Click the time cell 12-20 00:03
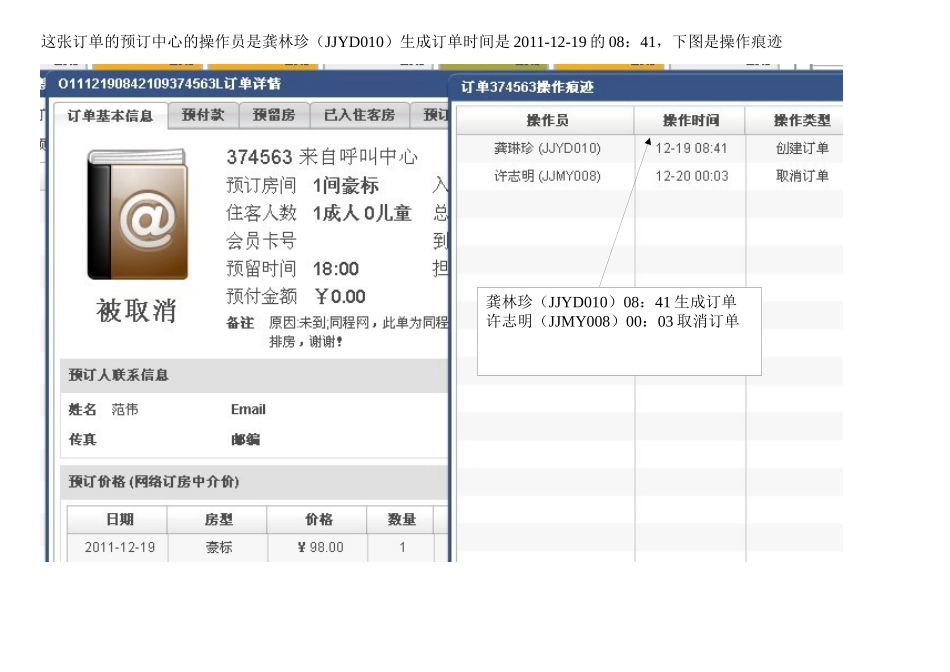This screenshot has width=950, height=672. [691, 176]
